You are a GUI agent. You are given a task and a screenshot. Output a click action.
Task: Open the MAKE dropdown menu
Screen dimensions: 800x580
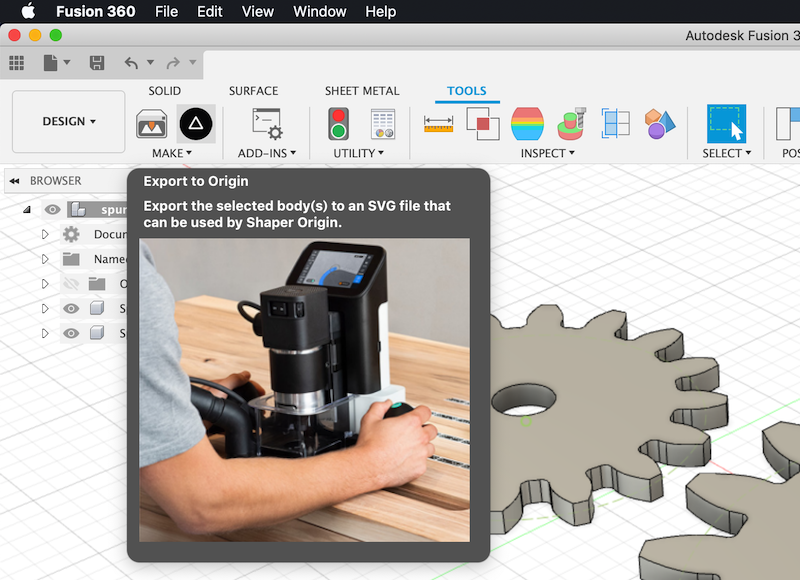coord(171,153)
